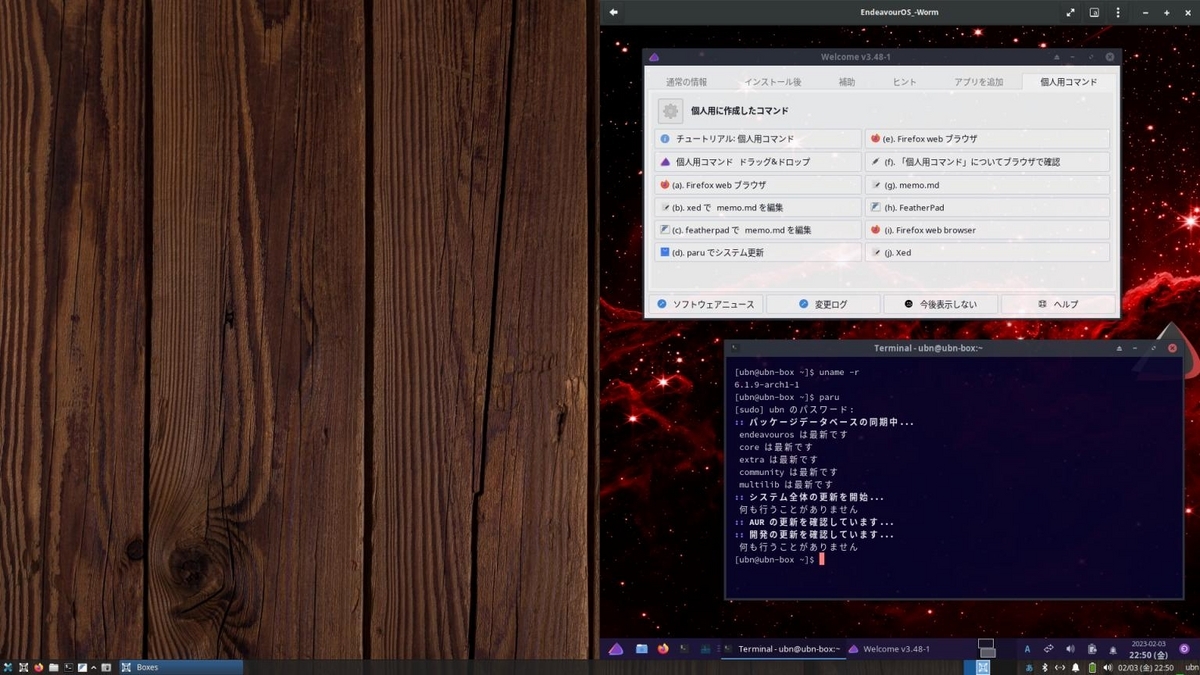Click host tray volume icon
Image resolution: width=1200 pixels, height=675 pixels.
pos(1108,667)
